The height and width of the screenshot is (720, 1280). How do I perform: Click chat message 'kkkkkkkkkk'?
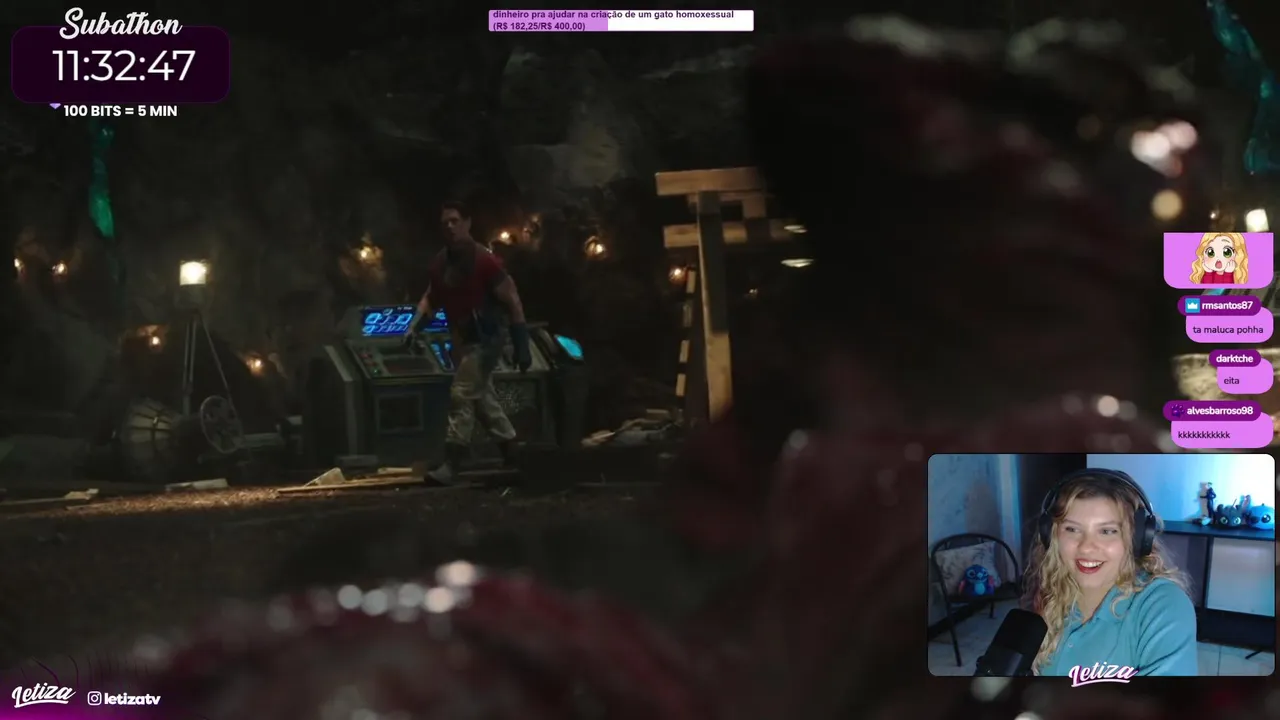pos(1204,435)
